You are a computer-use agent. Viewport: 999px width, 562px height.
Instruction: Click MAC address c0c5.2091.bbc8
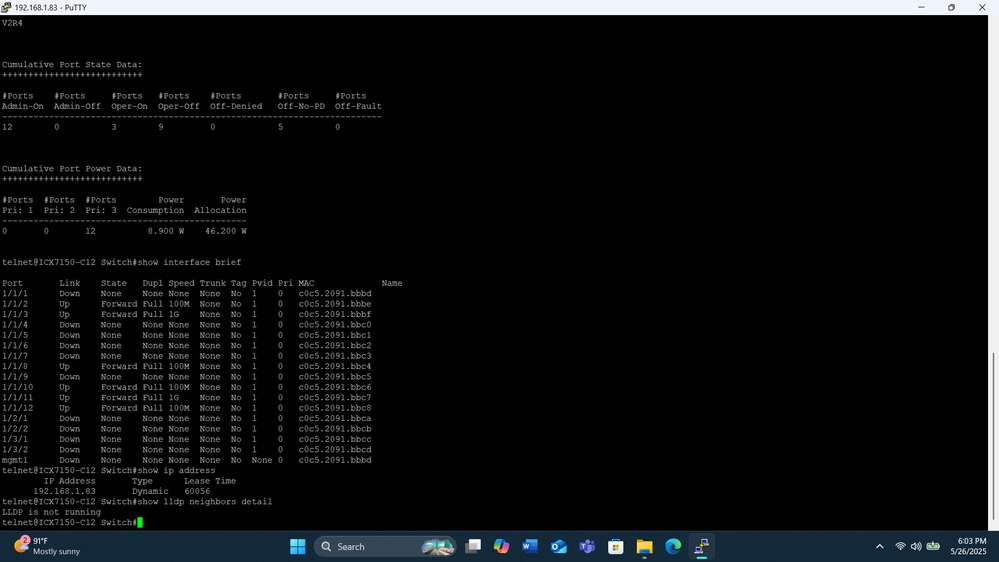[x=335, y=408]
